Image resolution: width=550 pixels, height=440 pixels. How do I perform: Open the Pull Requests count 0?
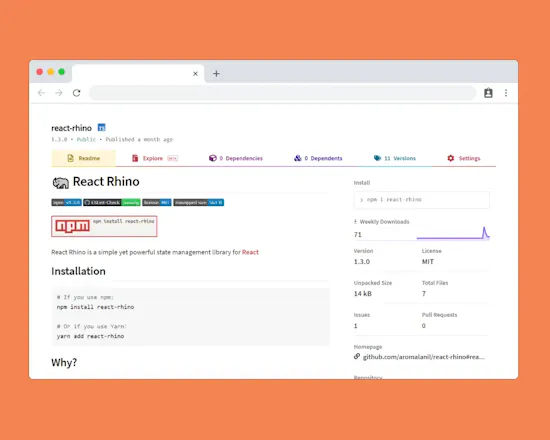click(423, 326)
